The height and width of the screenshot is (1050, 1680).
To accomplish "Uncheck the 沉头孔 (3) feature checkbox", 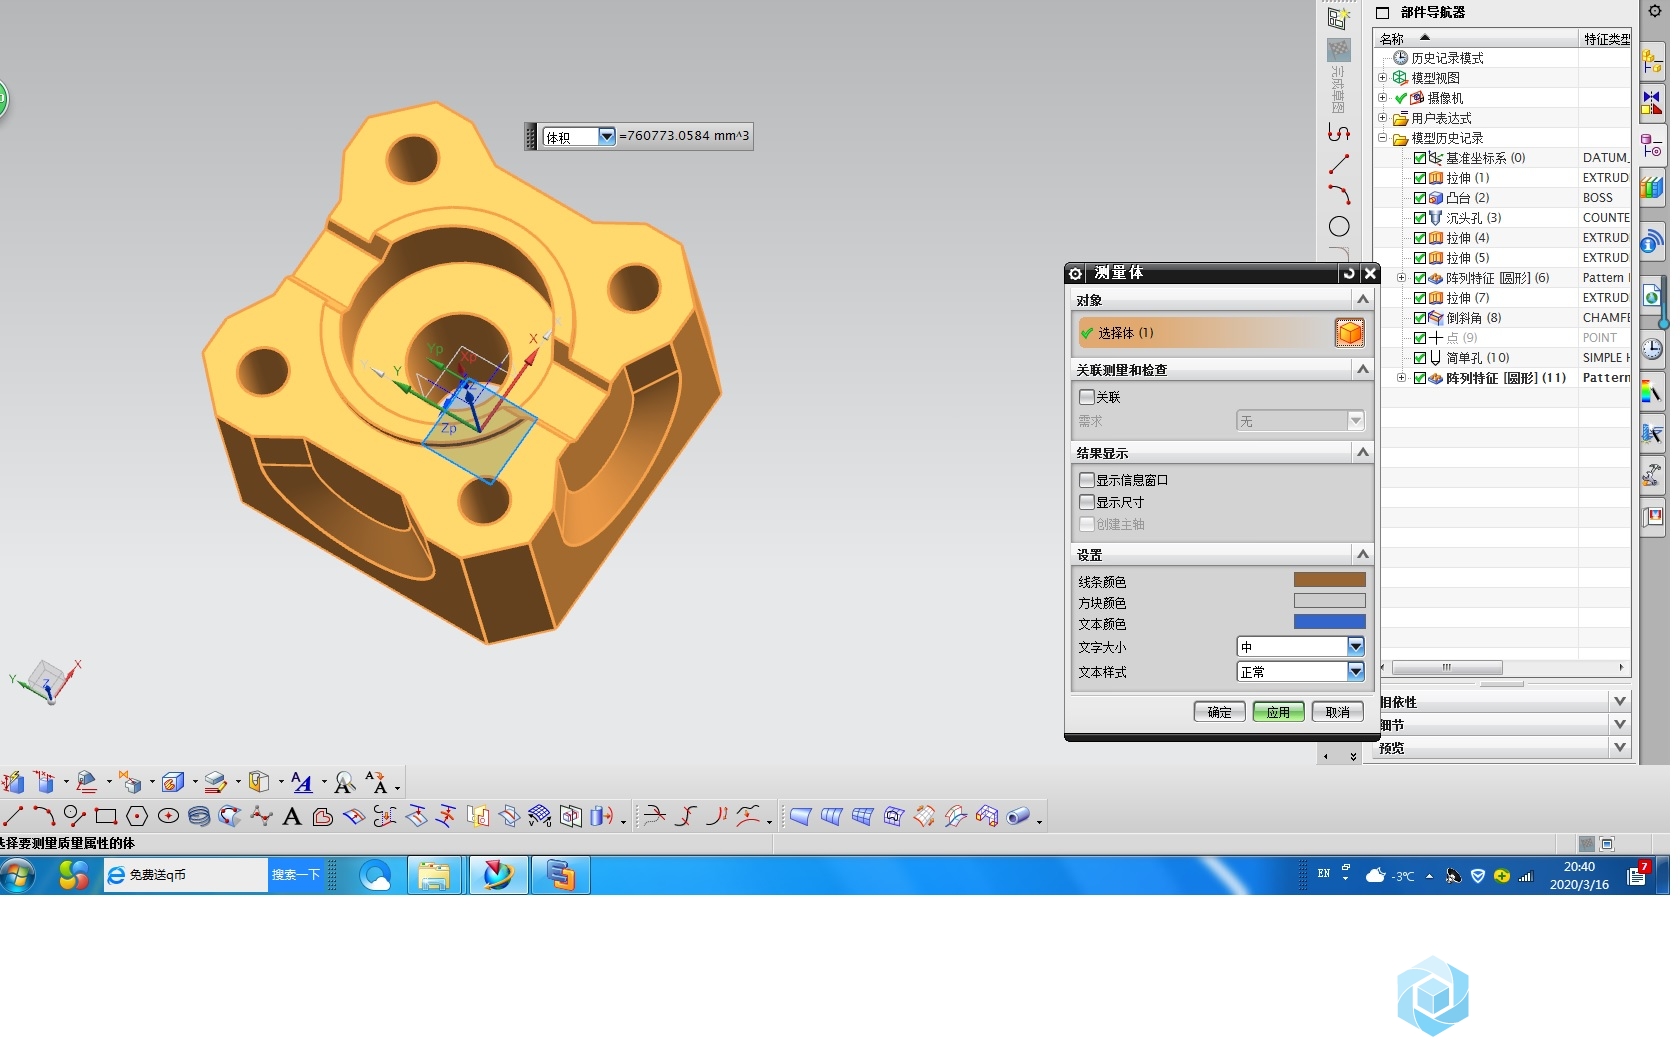I will coord(1420,218).
